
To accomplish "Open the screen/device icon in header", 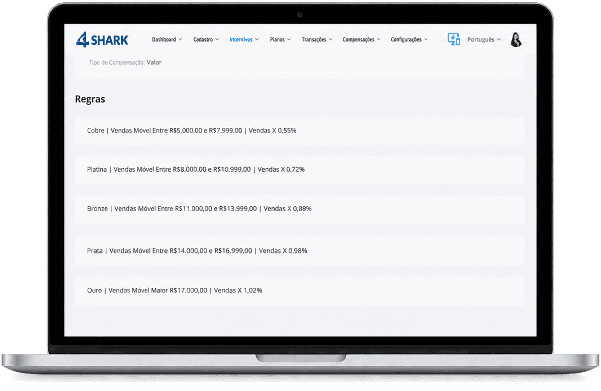I will pyautogui.click(x=454, y=39).
